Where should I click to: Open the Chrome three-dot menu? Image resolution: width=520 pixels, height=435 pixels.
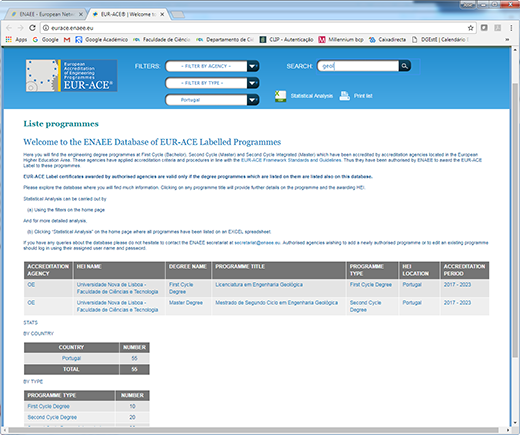(511, 28)
